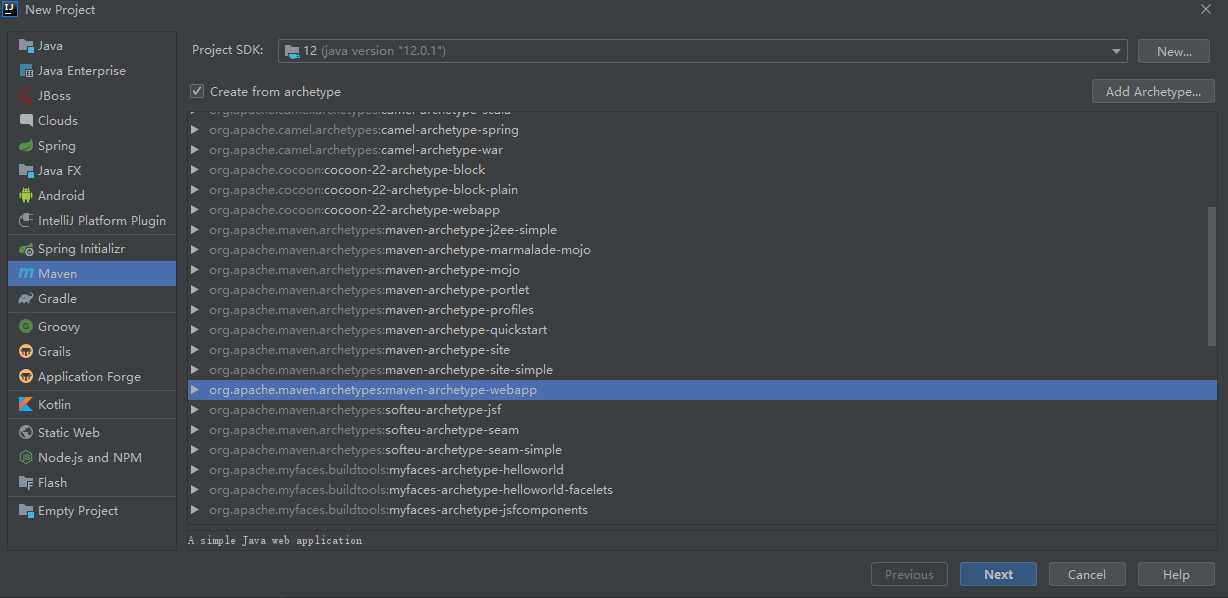
Task: Select maven-archetype-marmalade-mojo archetype
Action: coord(702,250)
